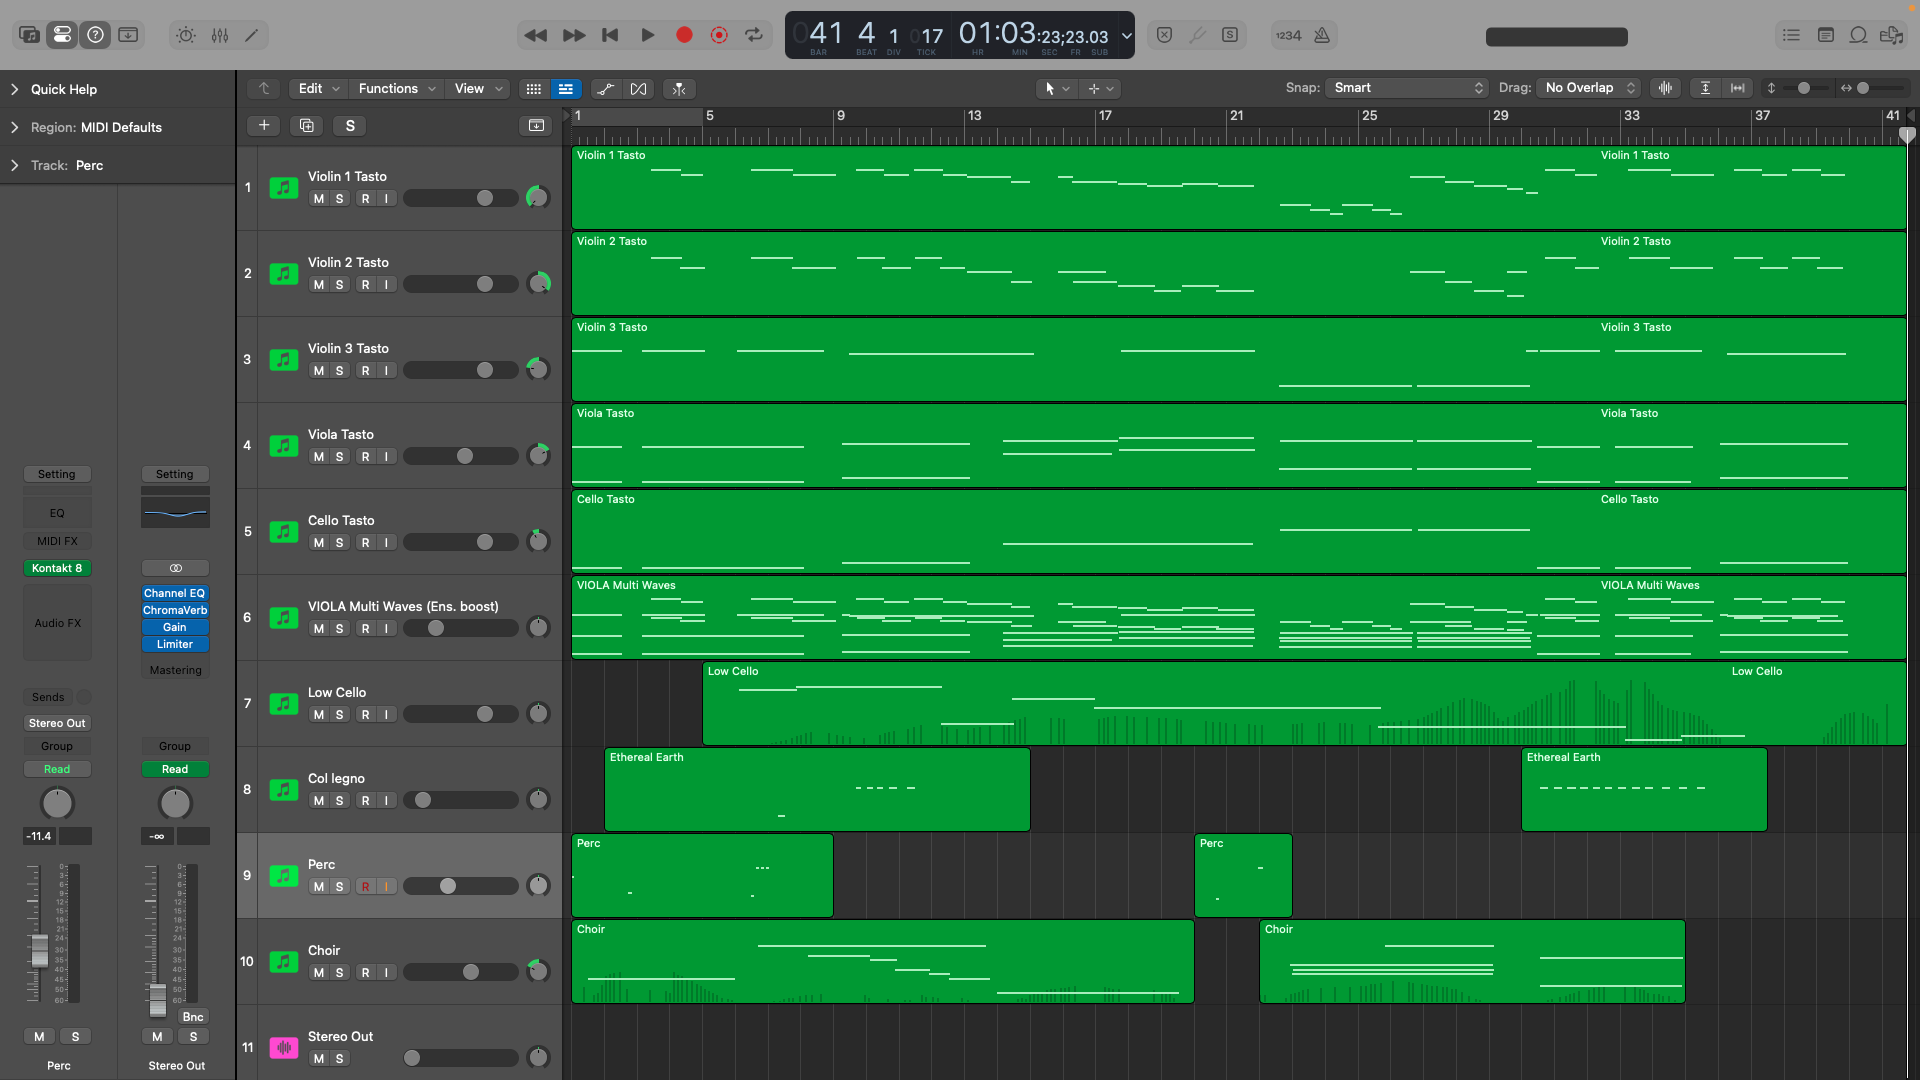Image resolution: width=1920 pixels, height=1080 pixels.
Task: Start playback with Play button
Action: point(647,35)
